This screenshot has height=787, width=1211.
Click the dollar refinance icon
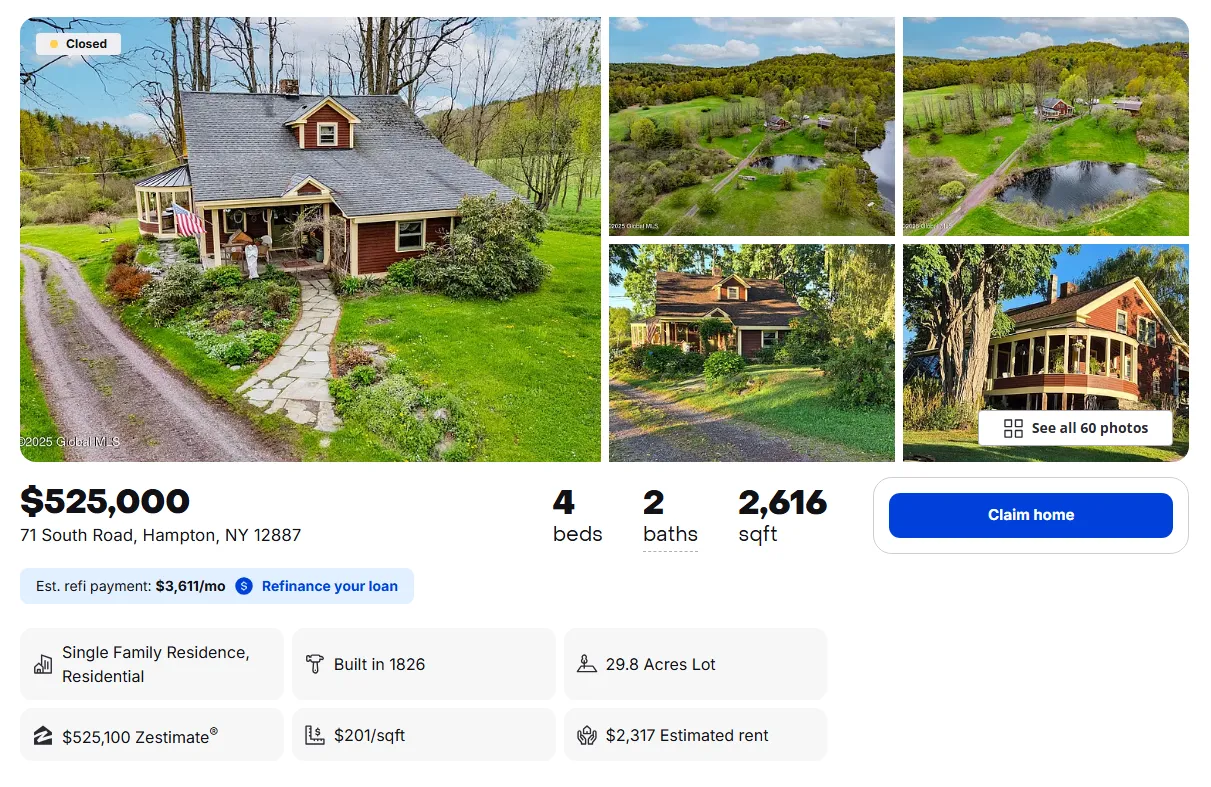point(244,586)
